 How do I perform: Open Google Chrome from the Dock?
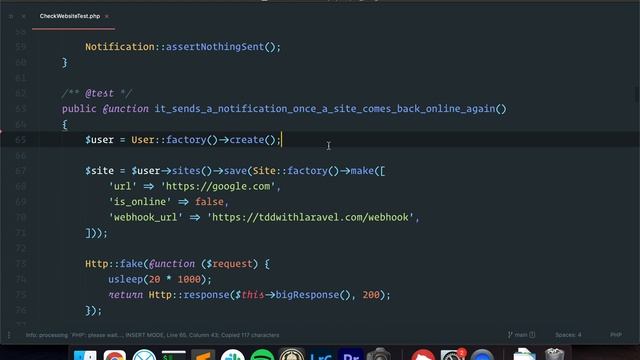pos(115,355)
